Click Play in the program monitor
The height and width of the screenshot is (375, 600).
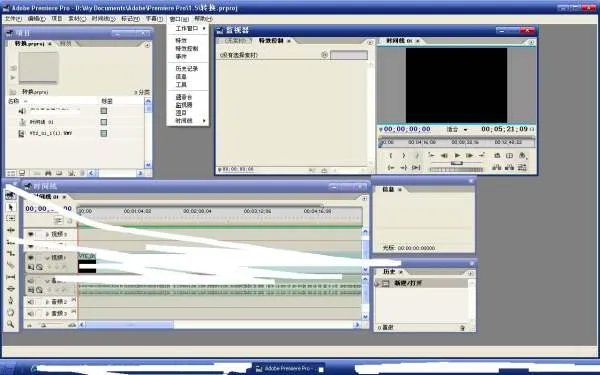click(457, 155)
